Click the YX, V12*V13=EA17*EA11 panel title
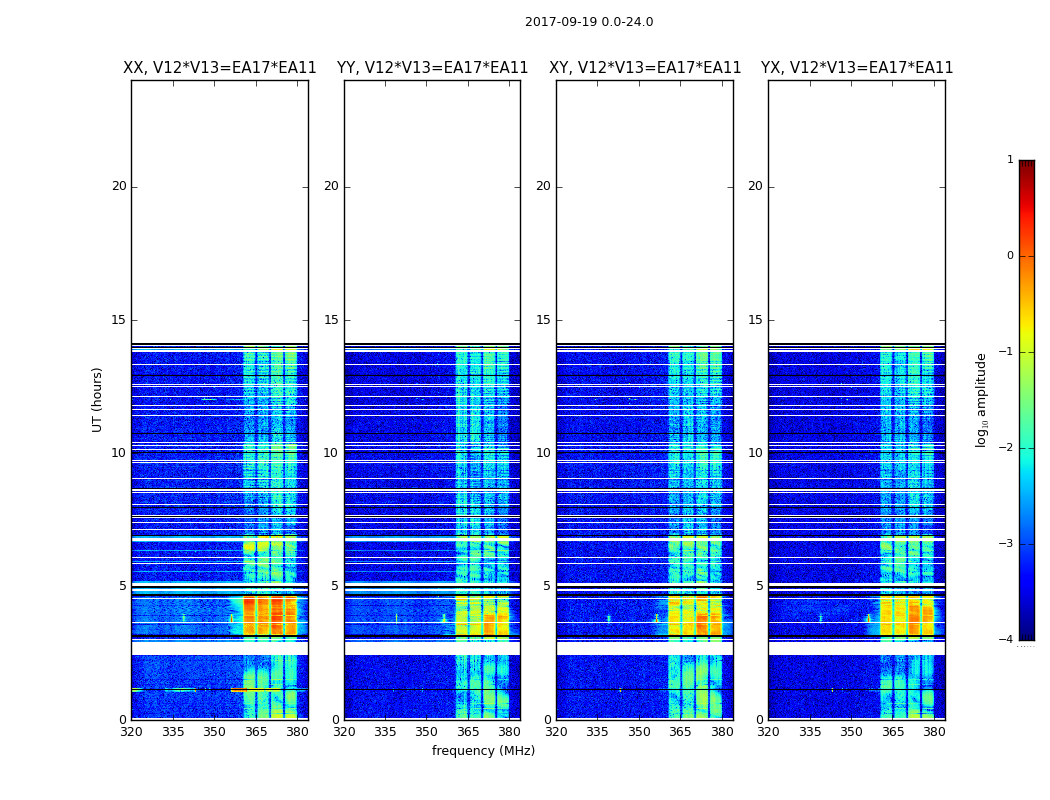 [x=856, y=68]
